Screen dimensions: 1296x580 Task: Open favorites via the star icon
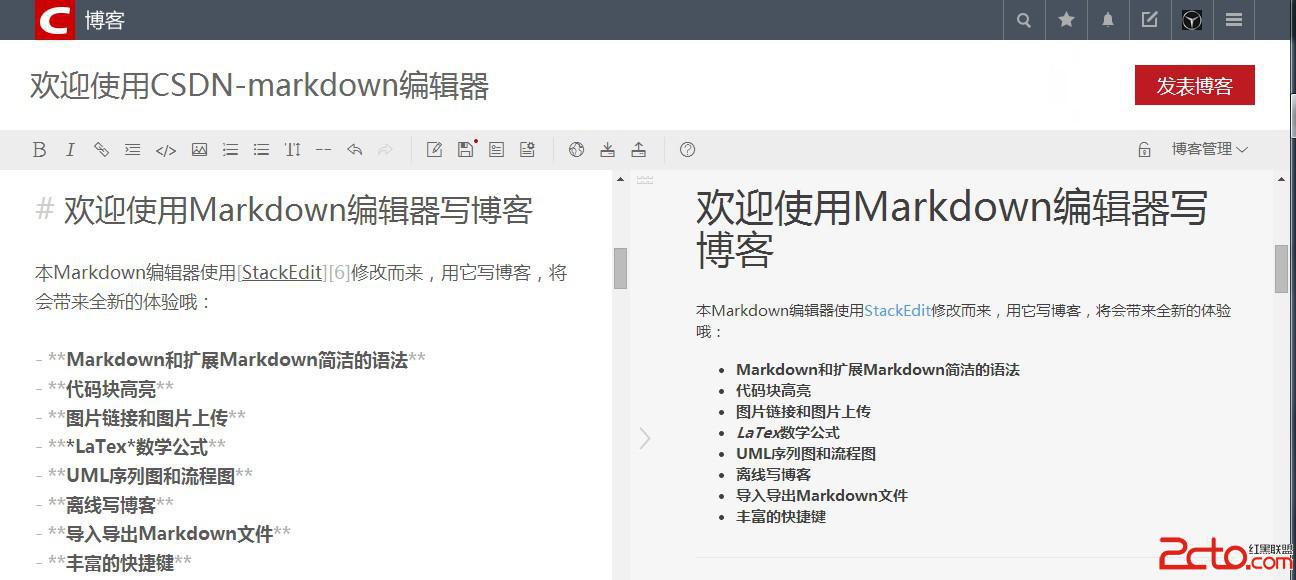1067,20
